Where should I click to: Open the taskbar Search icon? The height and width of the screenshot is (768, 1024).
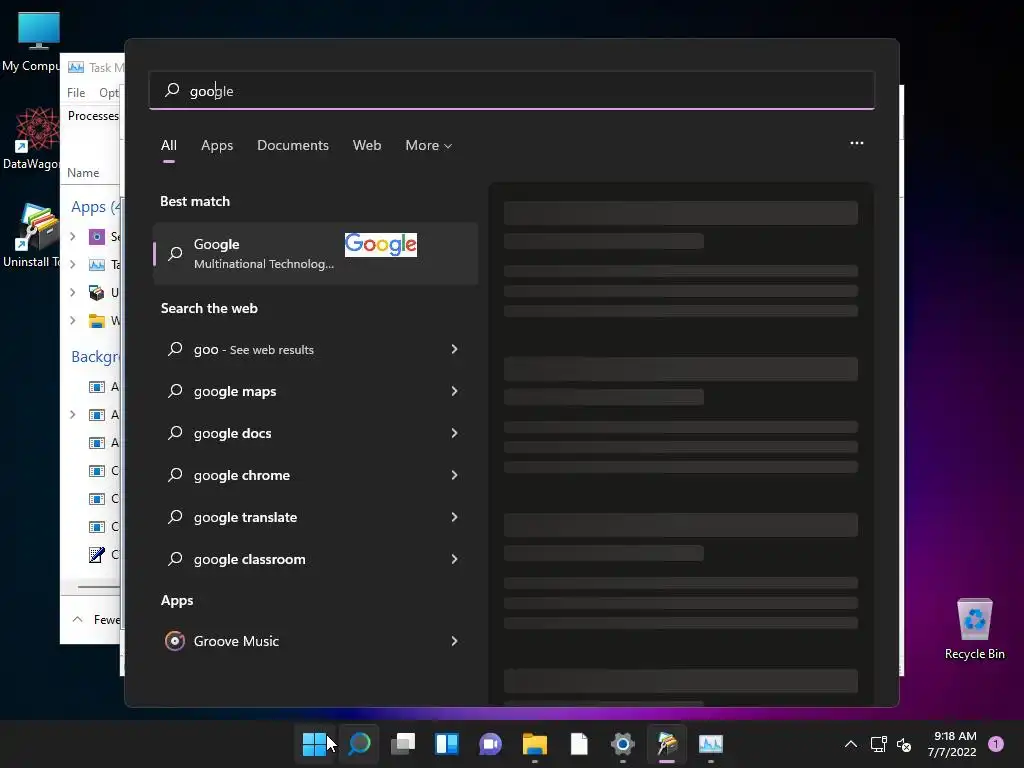pos(359,743)
